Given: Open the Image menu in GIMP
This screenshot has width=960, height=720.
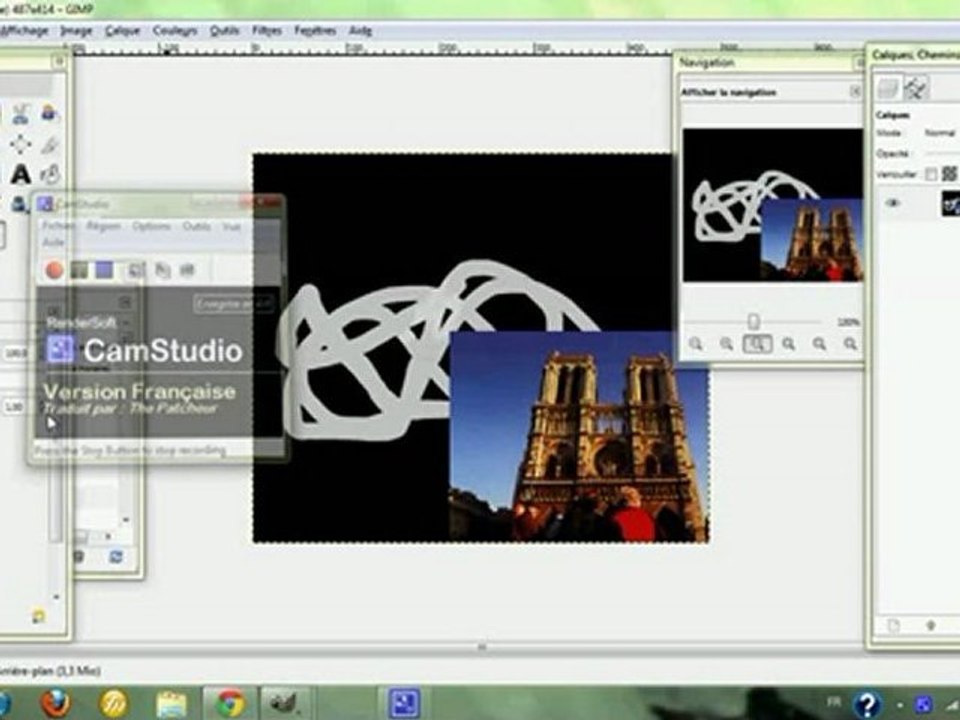Looking at the screenshot, I should (x=77, y=31).
